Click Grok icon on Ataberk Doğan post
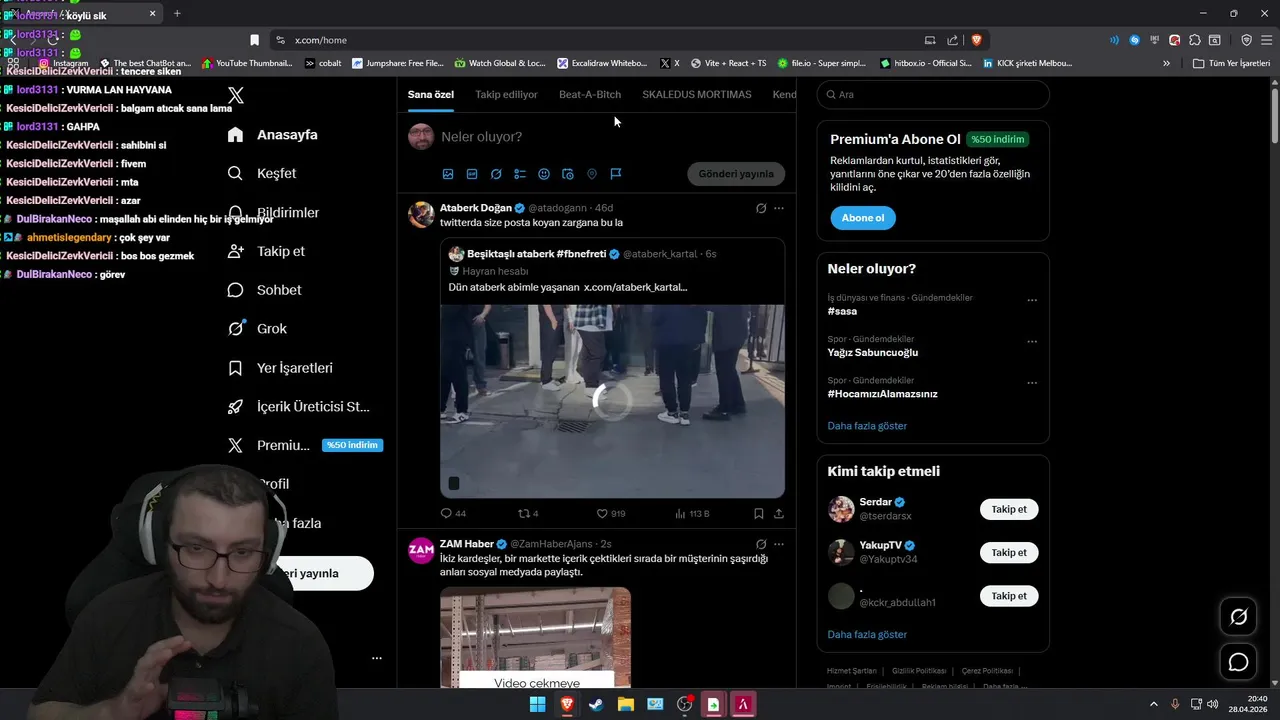1280x720 pixels. 761,209
